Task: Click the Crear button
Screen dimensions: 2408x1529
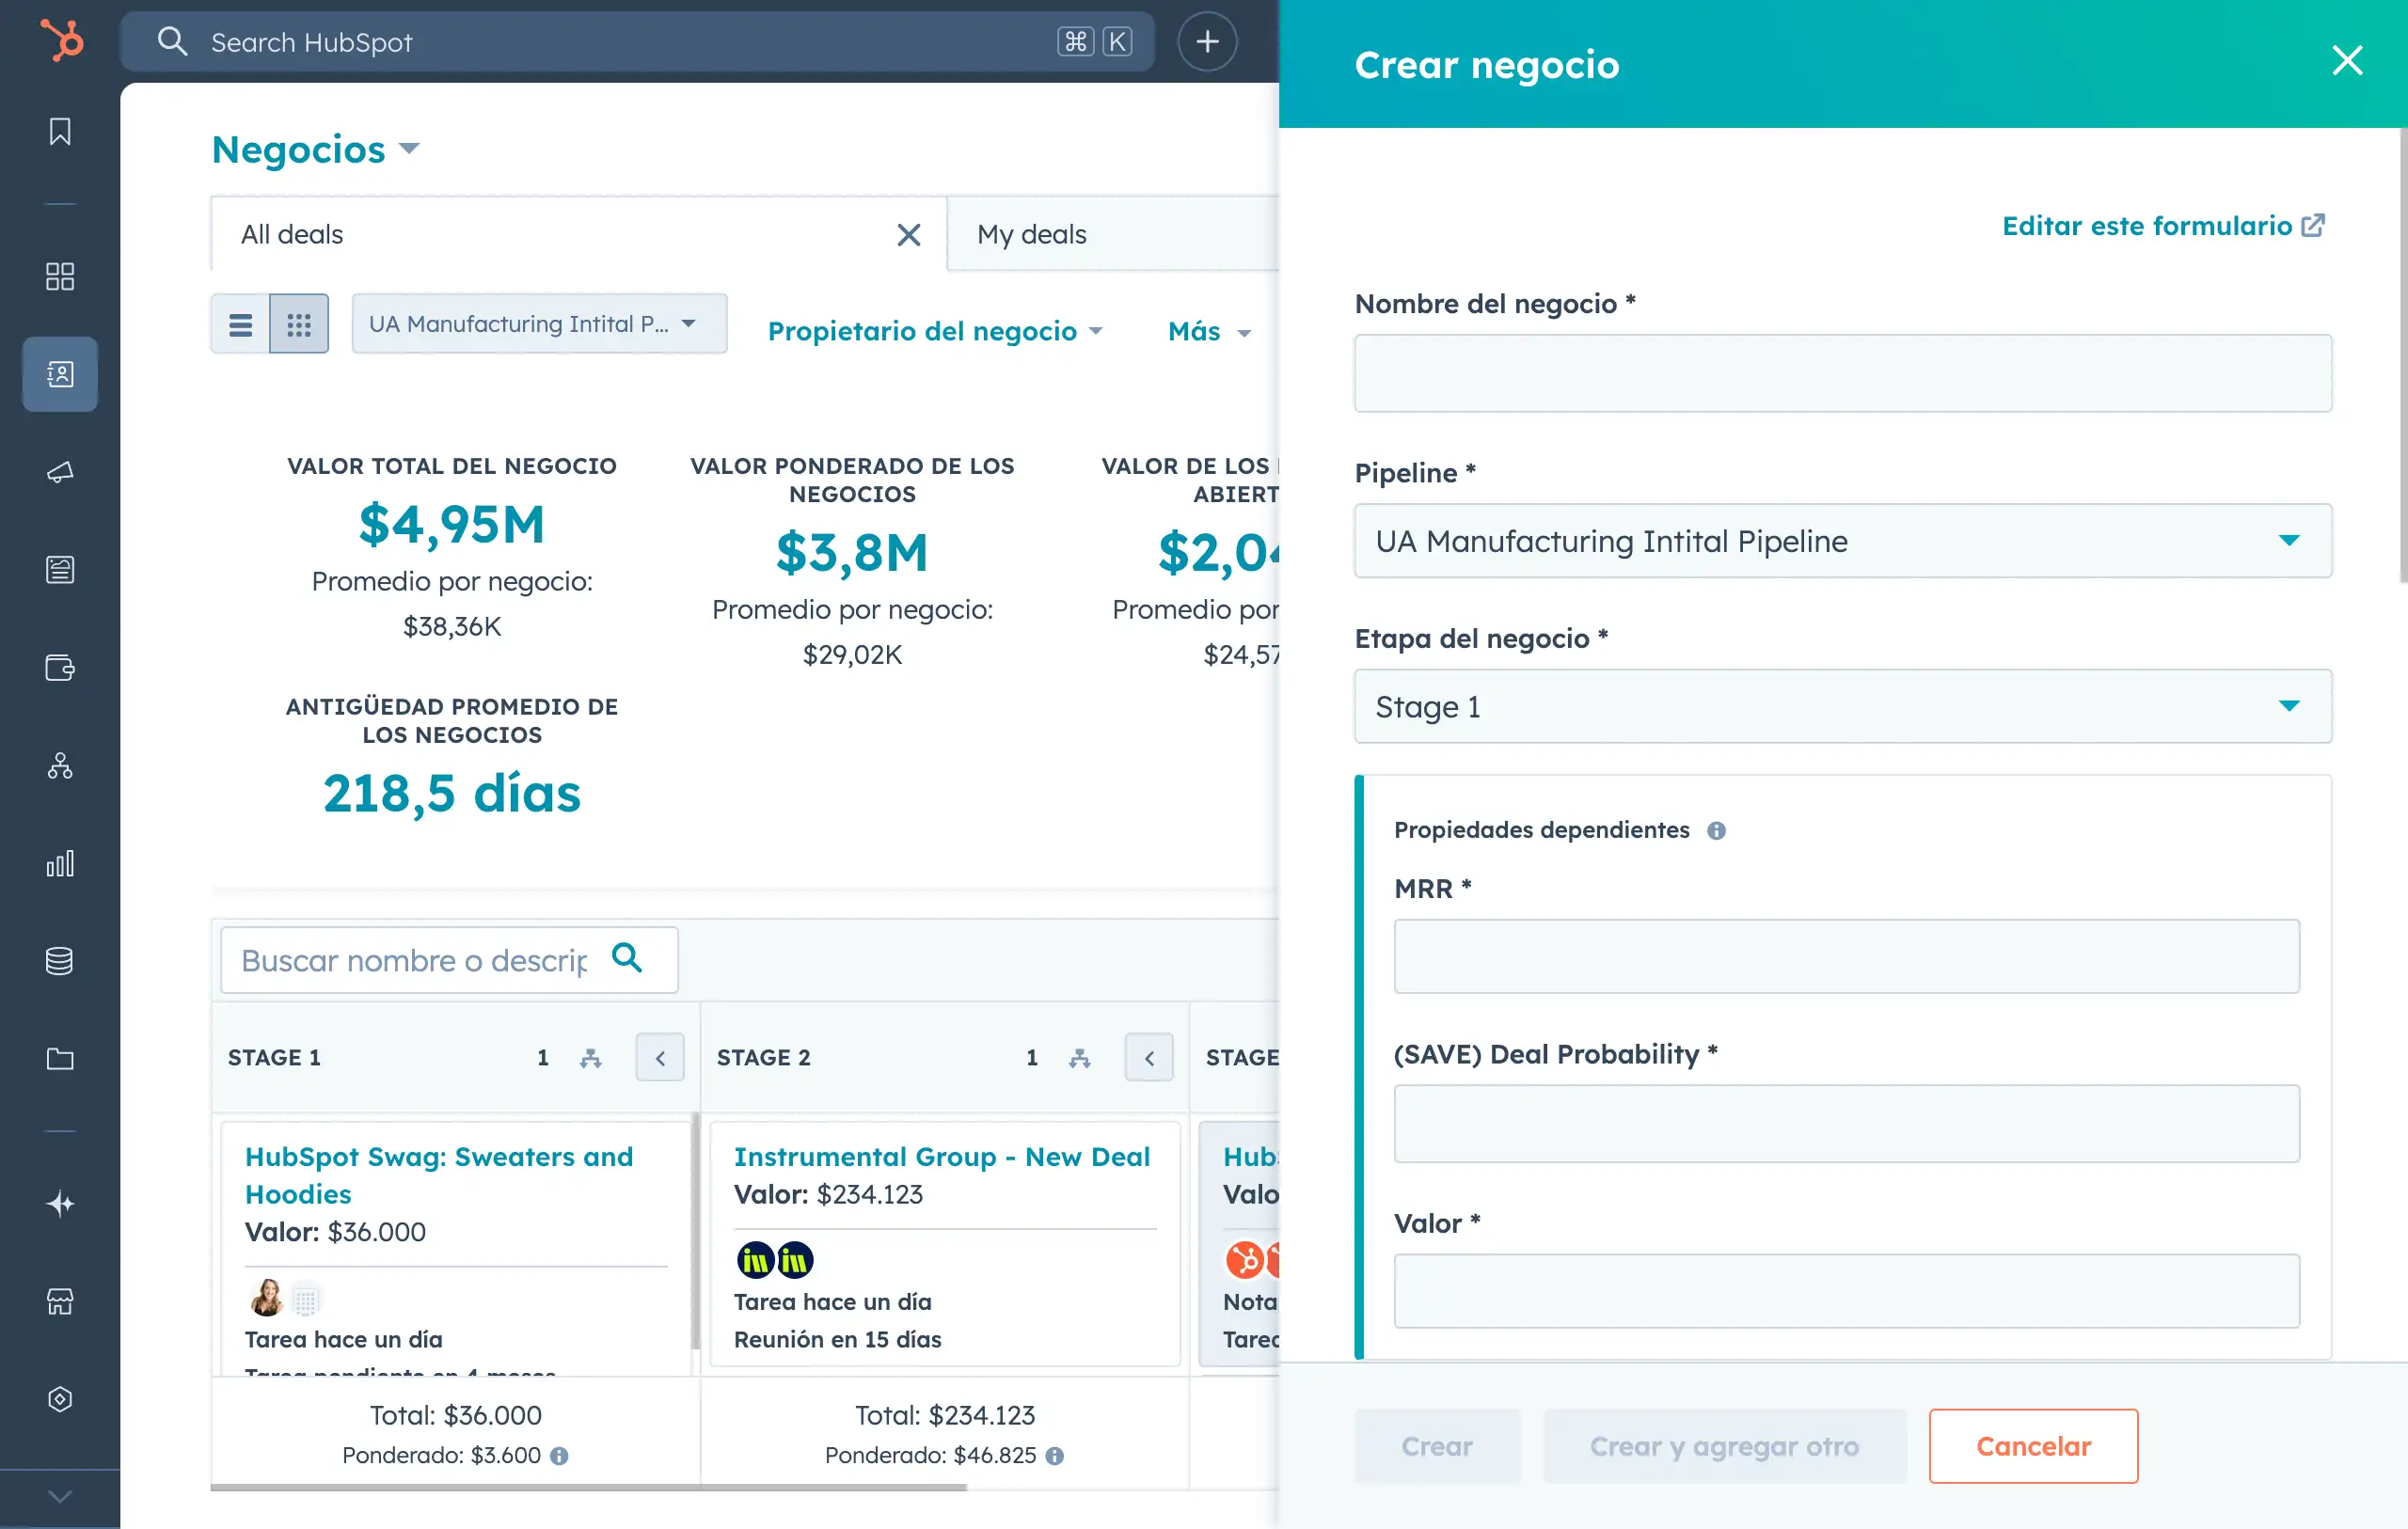Action: click(x=1437, y=1447)
